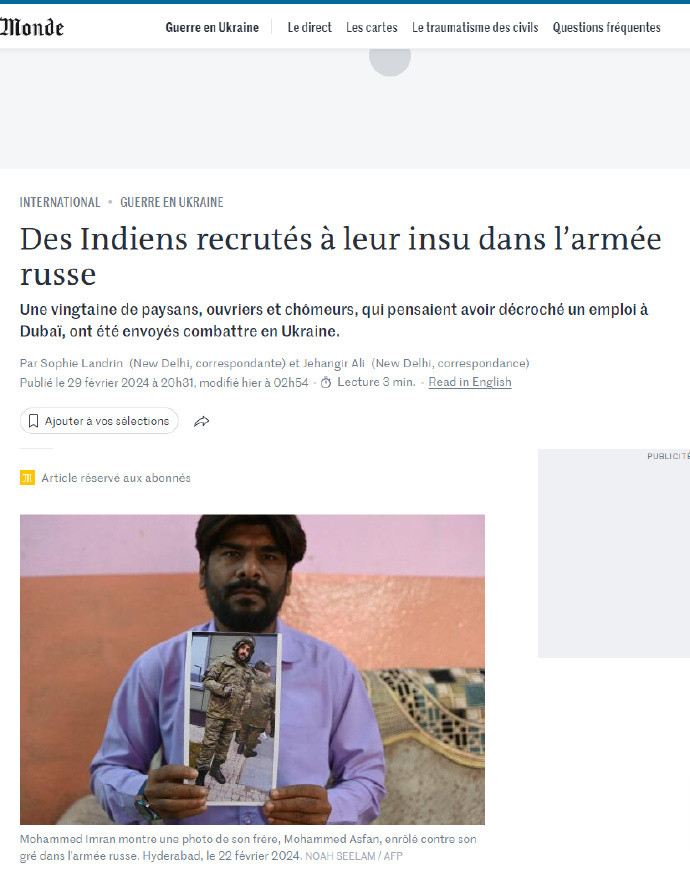Click author name Jehangir Ali

coord(334,363)
